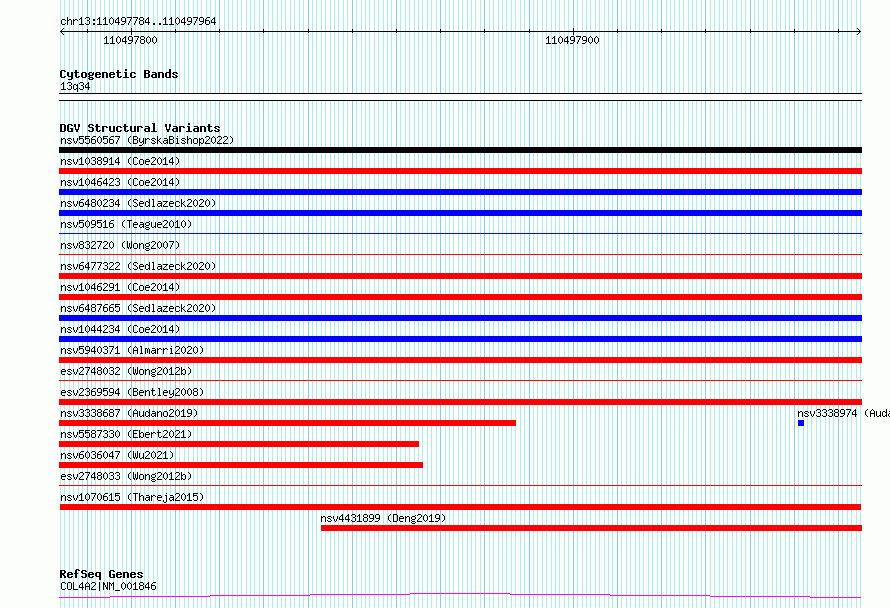Click the nsv509516 (Teague2010) label

point(126,224)
